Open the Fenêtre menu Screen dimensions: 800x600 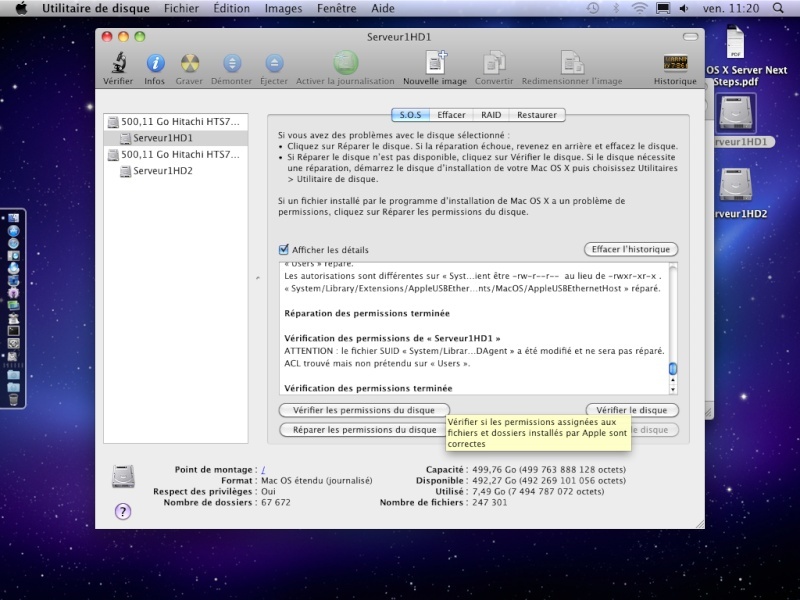(x=337, y=8)
